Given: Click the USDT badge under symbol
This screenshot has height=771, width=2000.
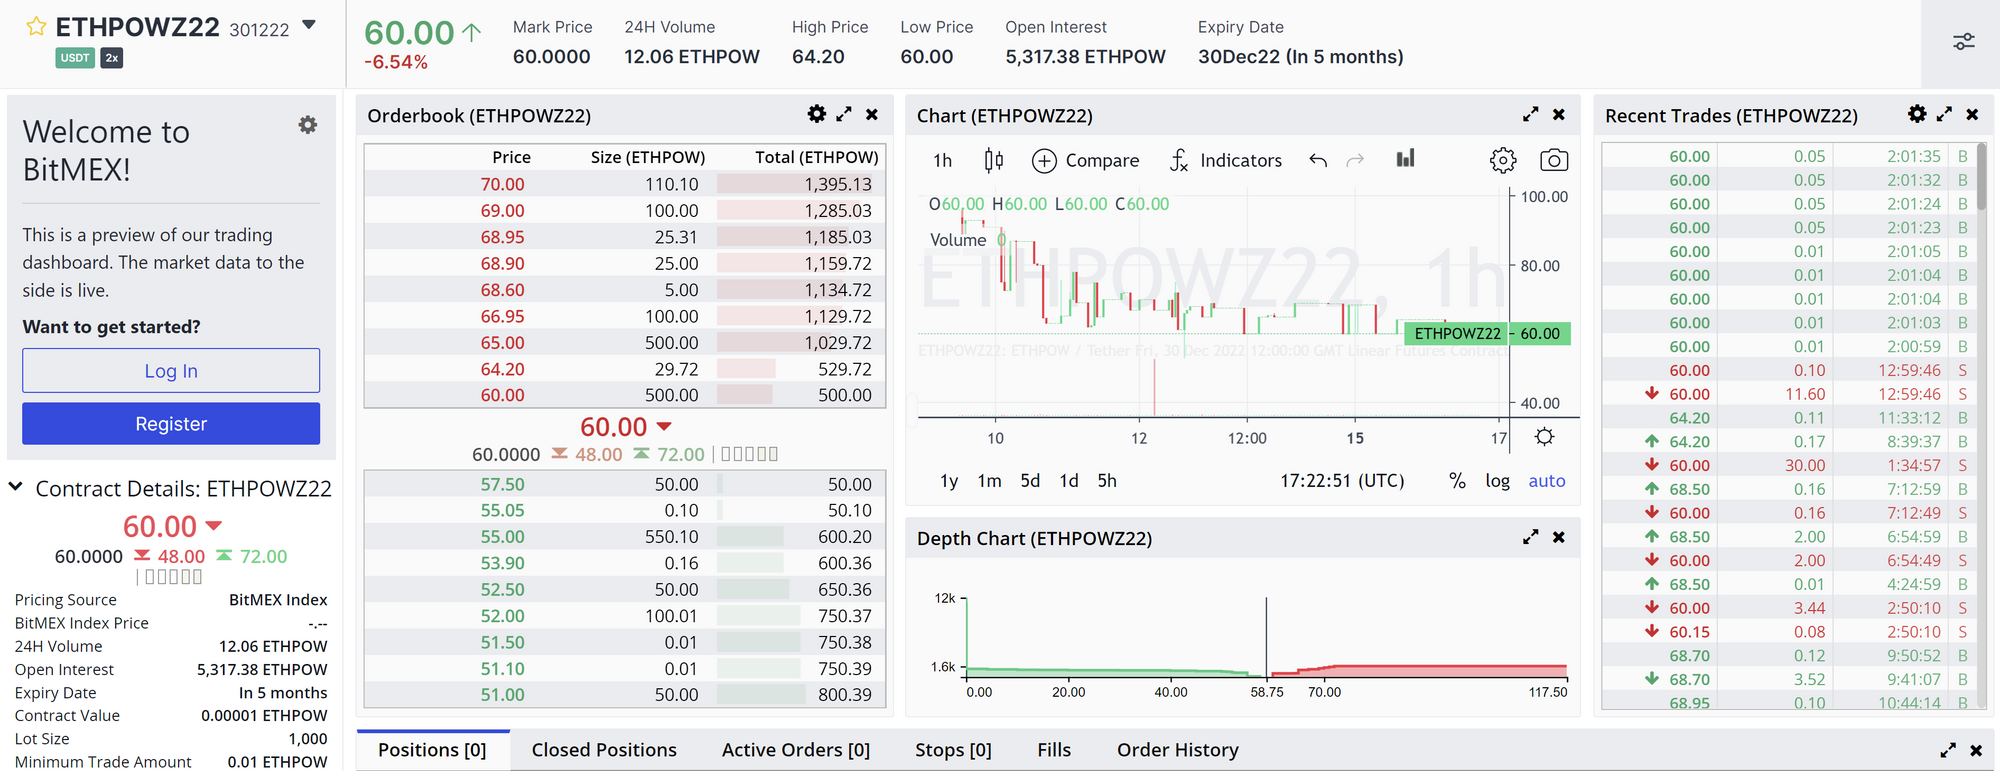Looking at the screenshot, I should pos(75,58).
